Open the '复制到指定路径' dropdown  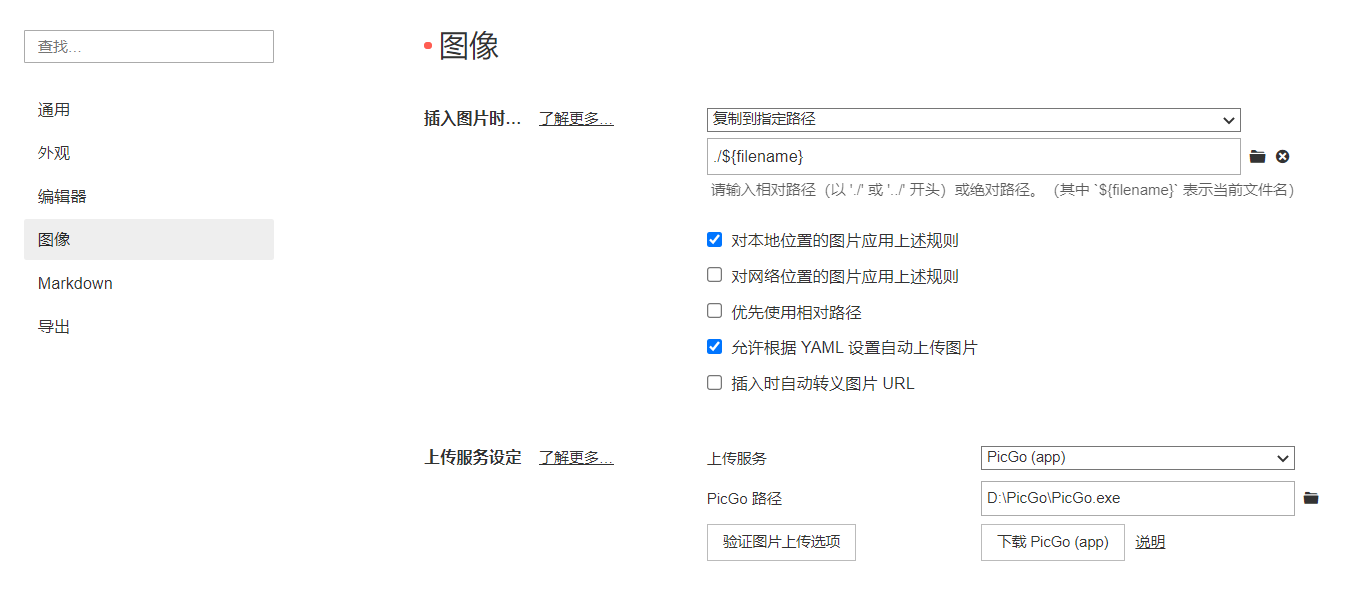(x=973, y=120)
